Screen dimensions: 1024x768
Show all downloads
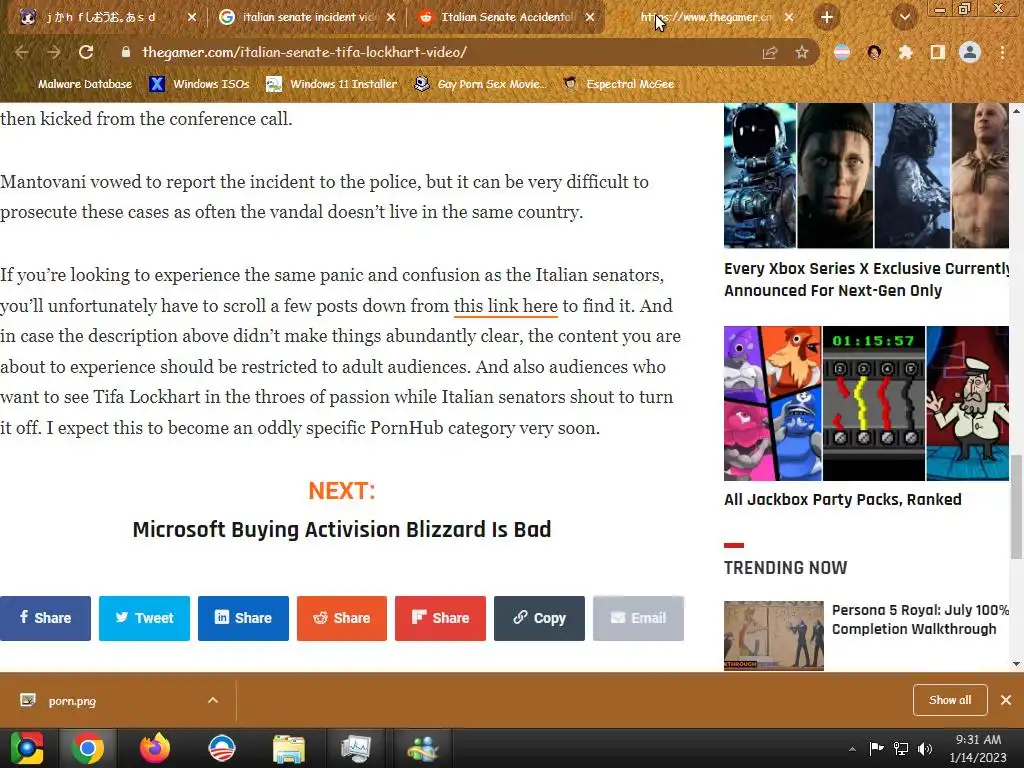coord(950,700)
